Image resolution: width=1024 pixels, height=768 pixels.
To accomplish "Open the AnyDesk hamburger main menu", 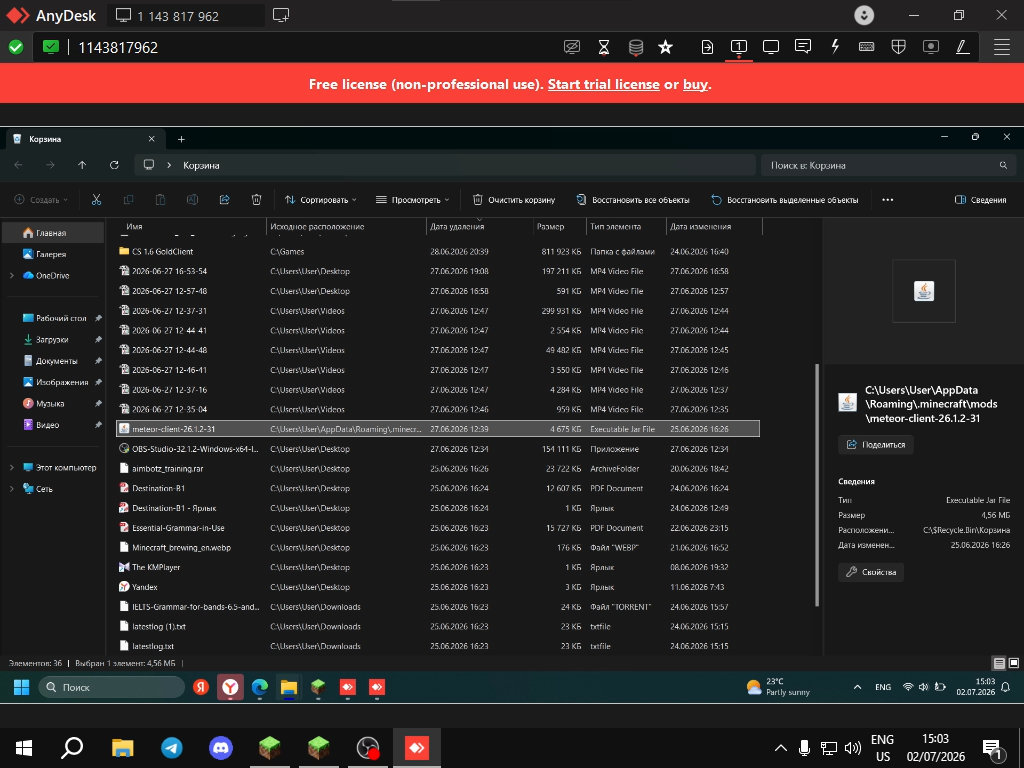I will pyautogui.click(x=1002, y=47).
